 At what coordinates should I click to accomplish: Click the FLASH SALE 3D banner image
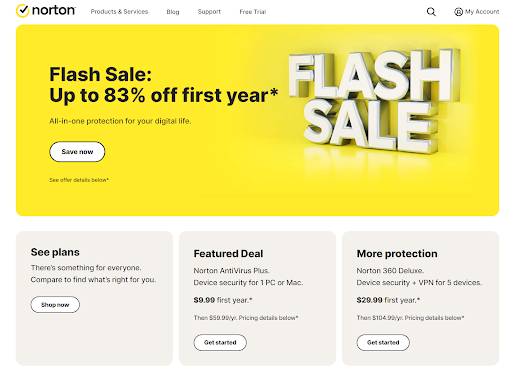(x=374, y=102)
